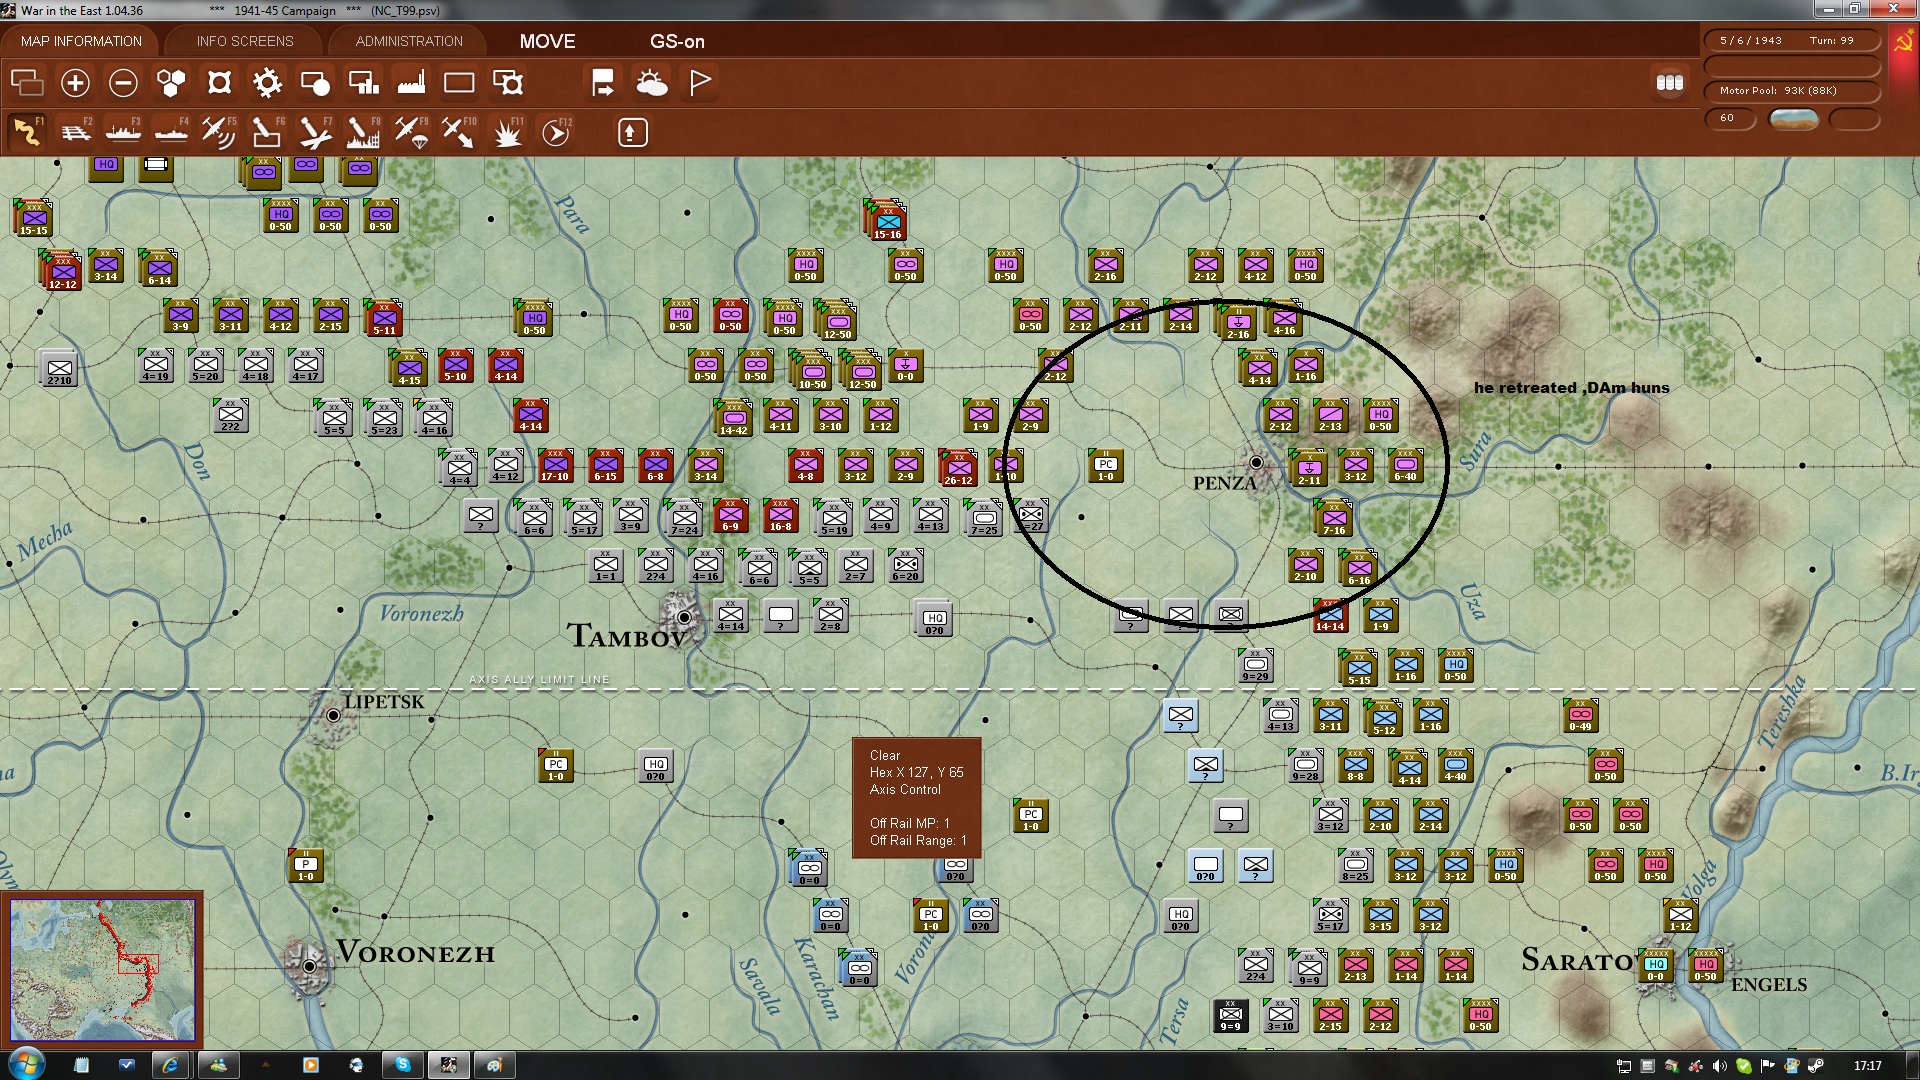Click the plain rectangle toolbar icon

click(459, 83)
